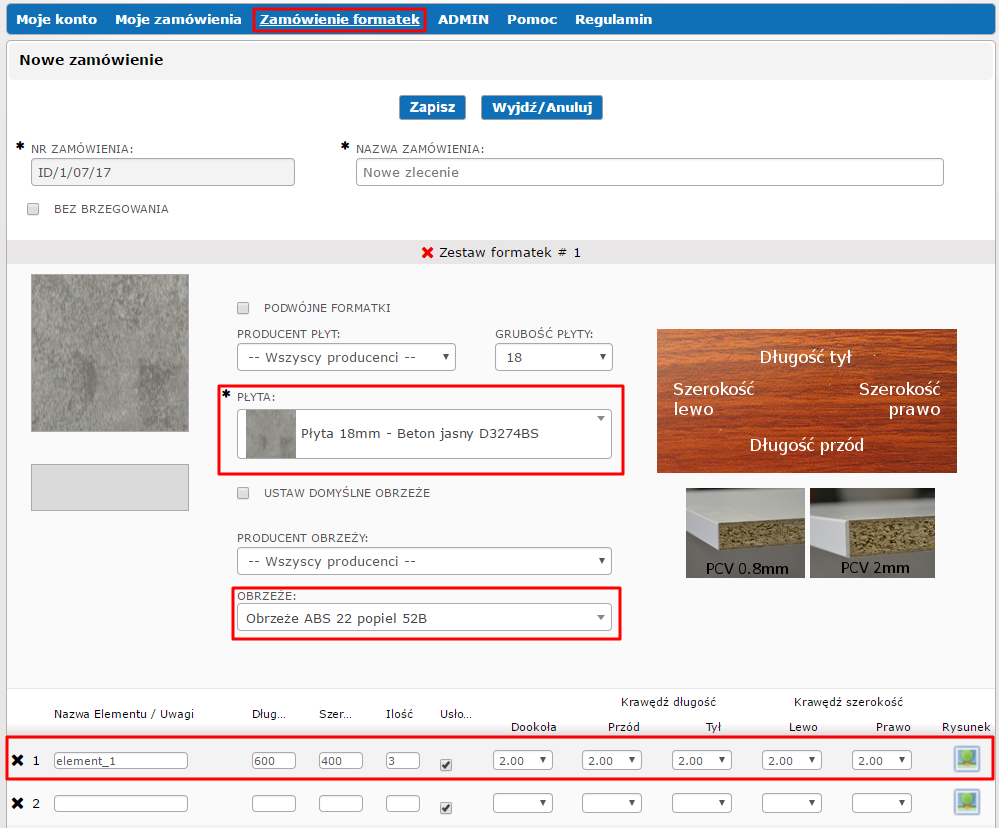Image resolution: width=999 pixels, height=828 pixels.
Task: Open the Regulamin menu item
Action: [x=613, y=19]
